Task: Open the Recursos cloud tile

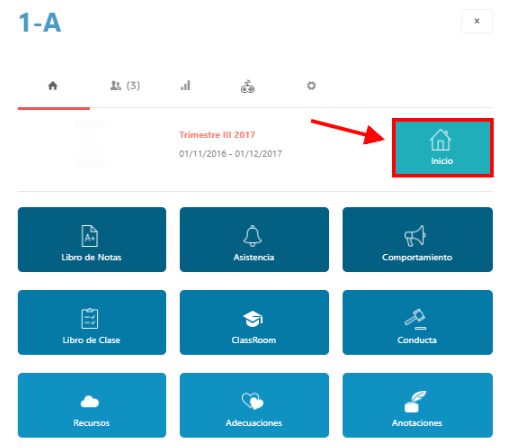Action: pos(92,405)
